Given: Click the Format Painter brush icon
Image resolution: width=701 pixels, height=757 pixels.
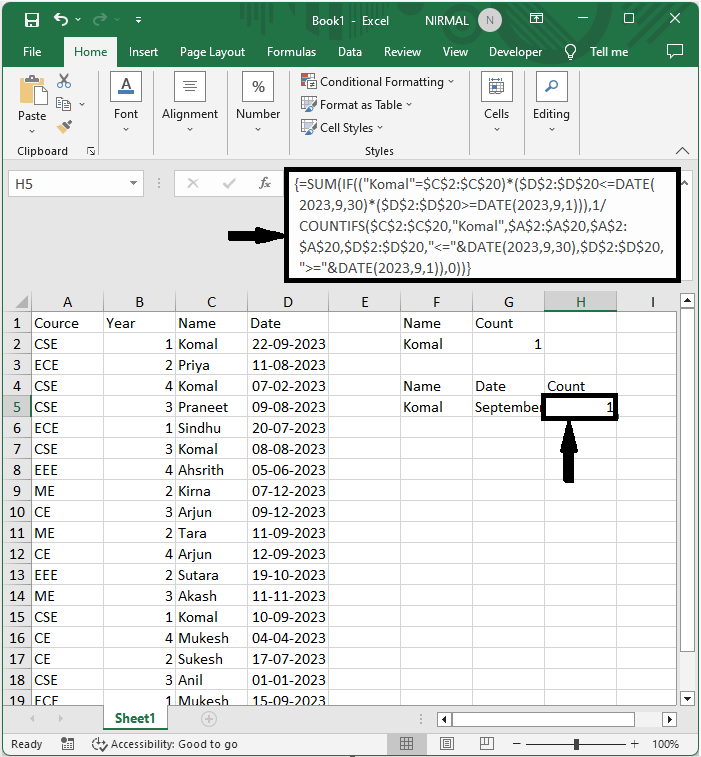Looking at the screenshot, I should click(x=64, y=127).
